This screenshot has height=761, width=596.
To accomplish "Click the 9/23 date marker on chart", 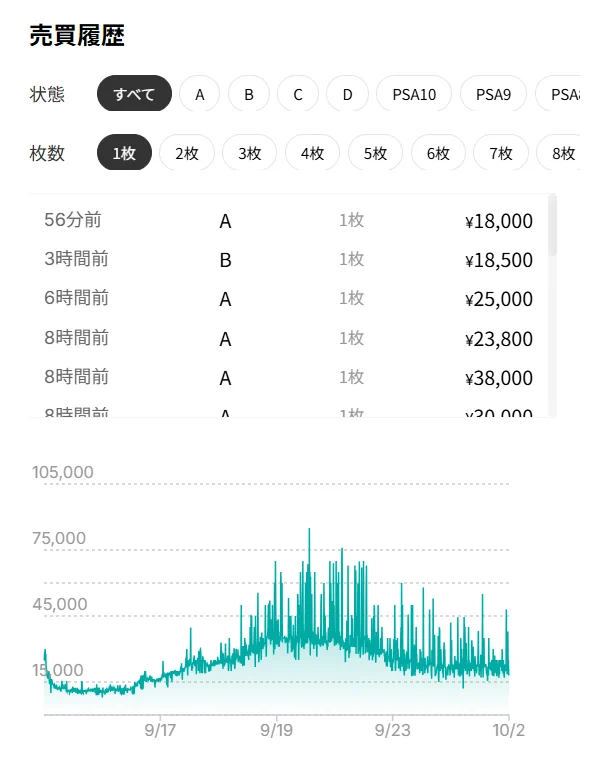I will pyautogui.click(x=392, y=730).
